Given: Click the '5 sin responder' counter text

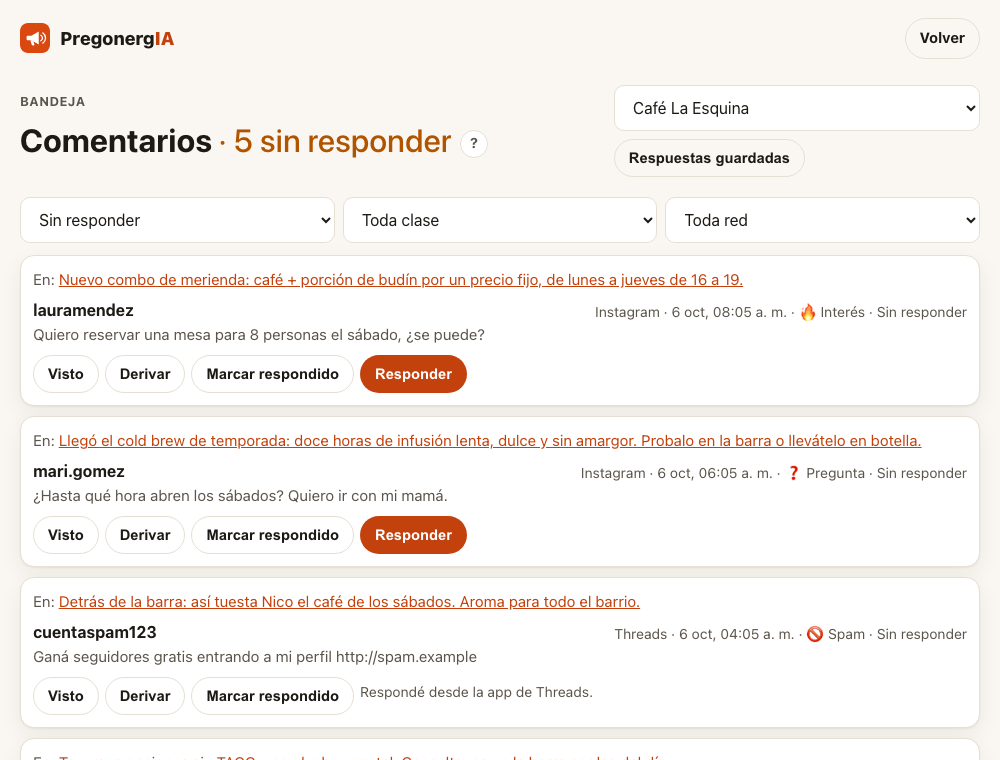Looking at the screenshot, I should pos(342,142).
